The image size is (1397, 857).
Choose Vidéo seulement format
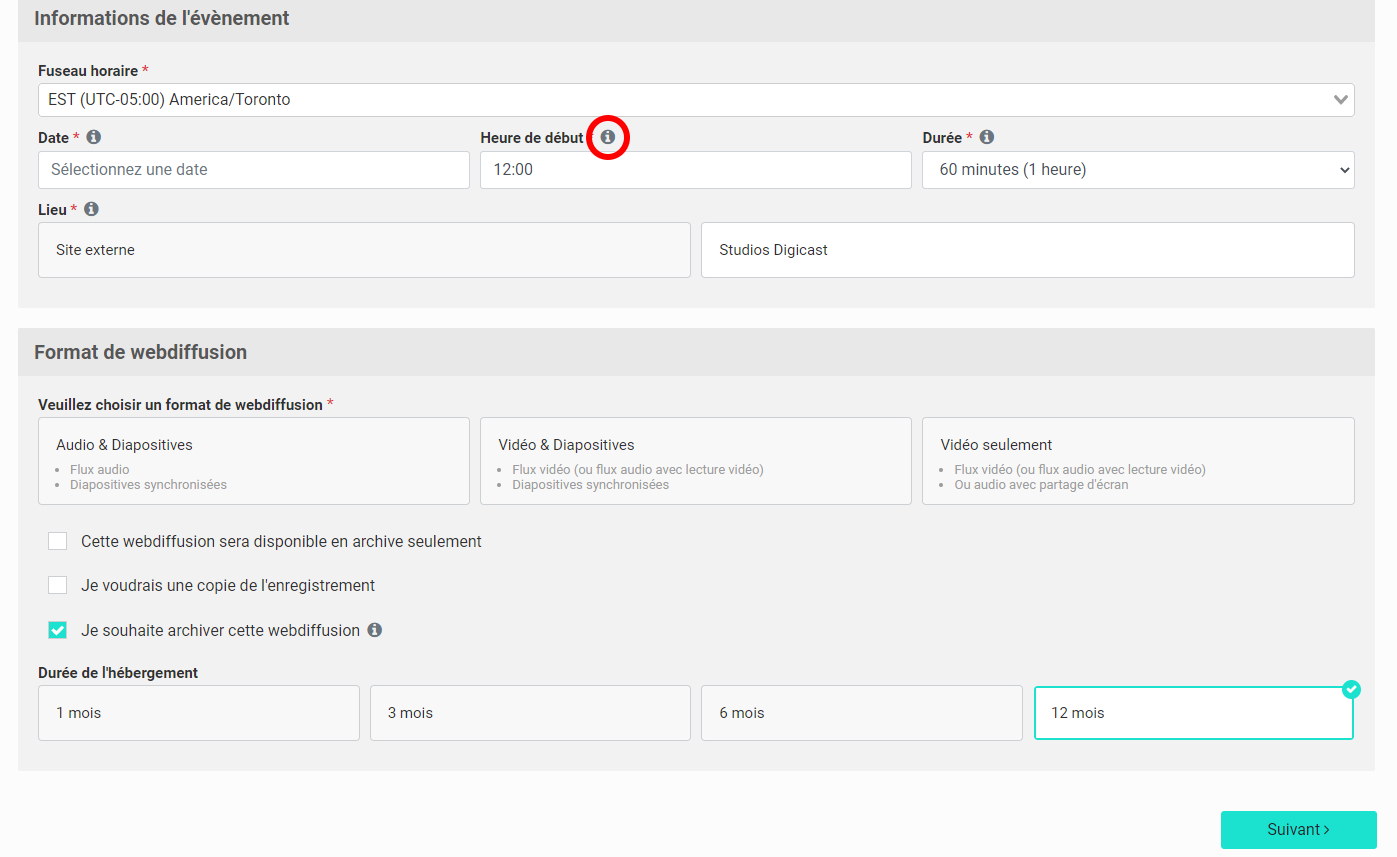[1138, 461]
